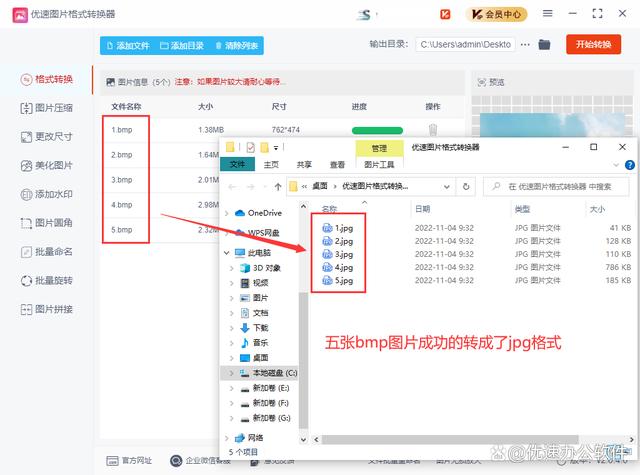The height and width of the screenshot is (475, 640).
Task: Open the 管理 contextual tab
Action: point(379,148)
